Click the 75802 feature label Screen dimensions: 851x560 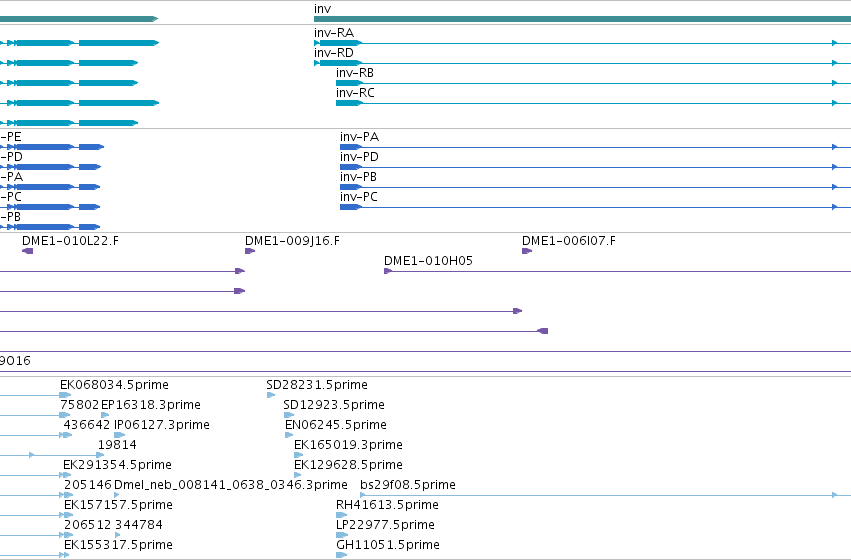(79, 405)
